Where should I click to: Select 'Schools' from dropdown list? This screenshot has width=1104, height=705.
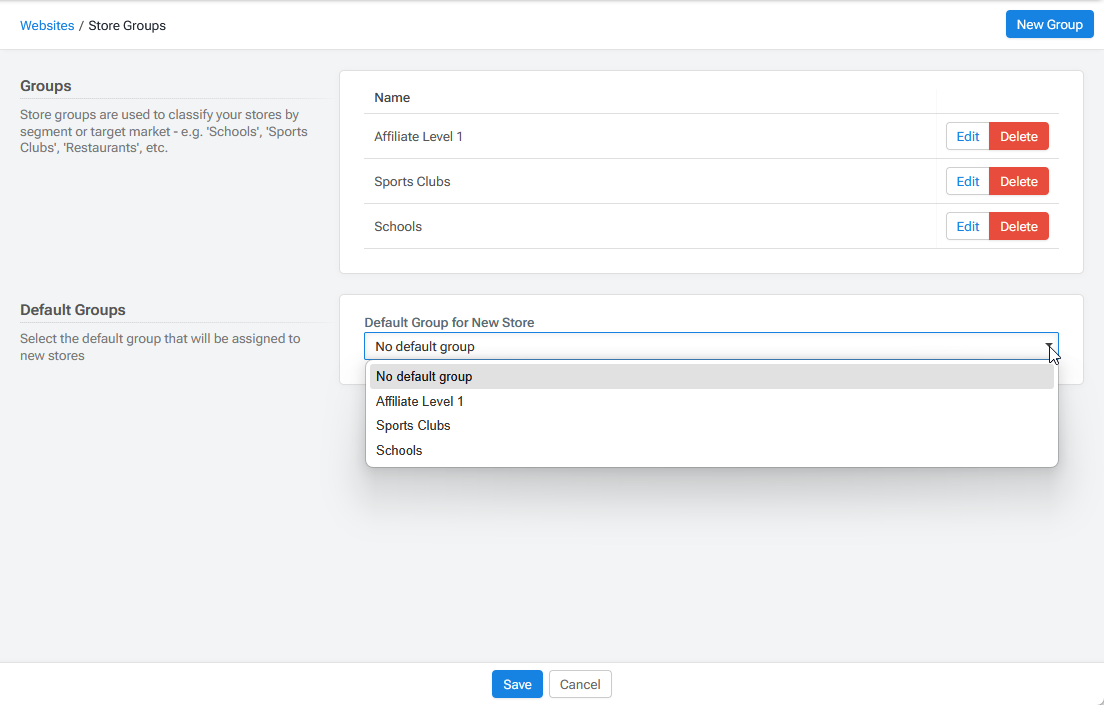click(x=399, y=451)
